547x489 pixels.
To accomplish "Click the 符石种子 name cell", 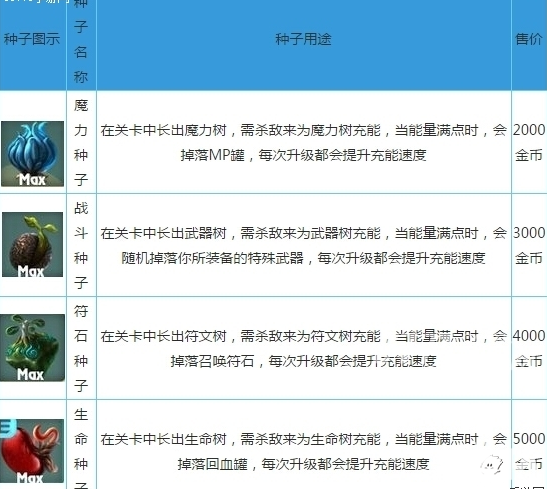I will [x=81, y=348].
